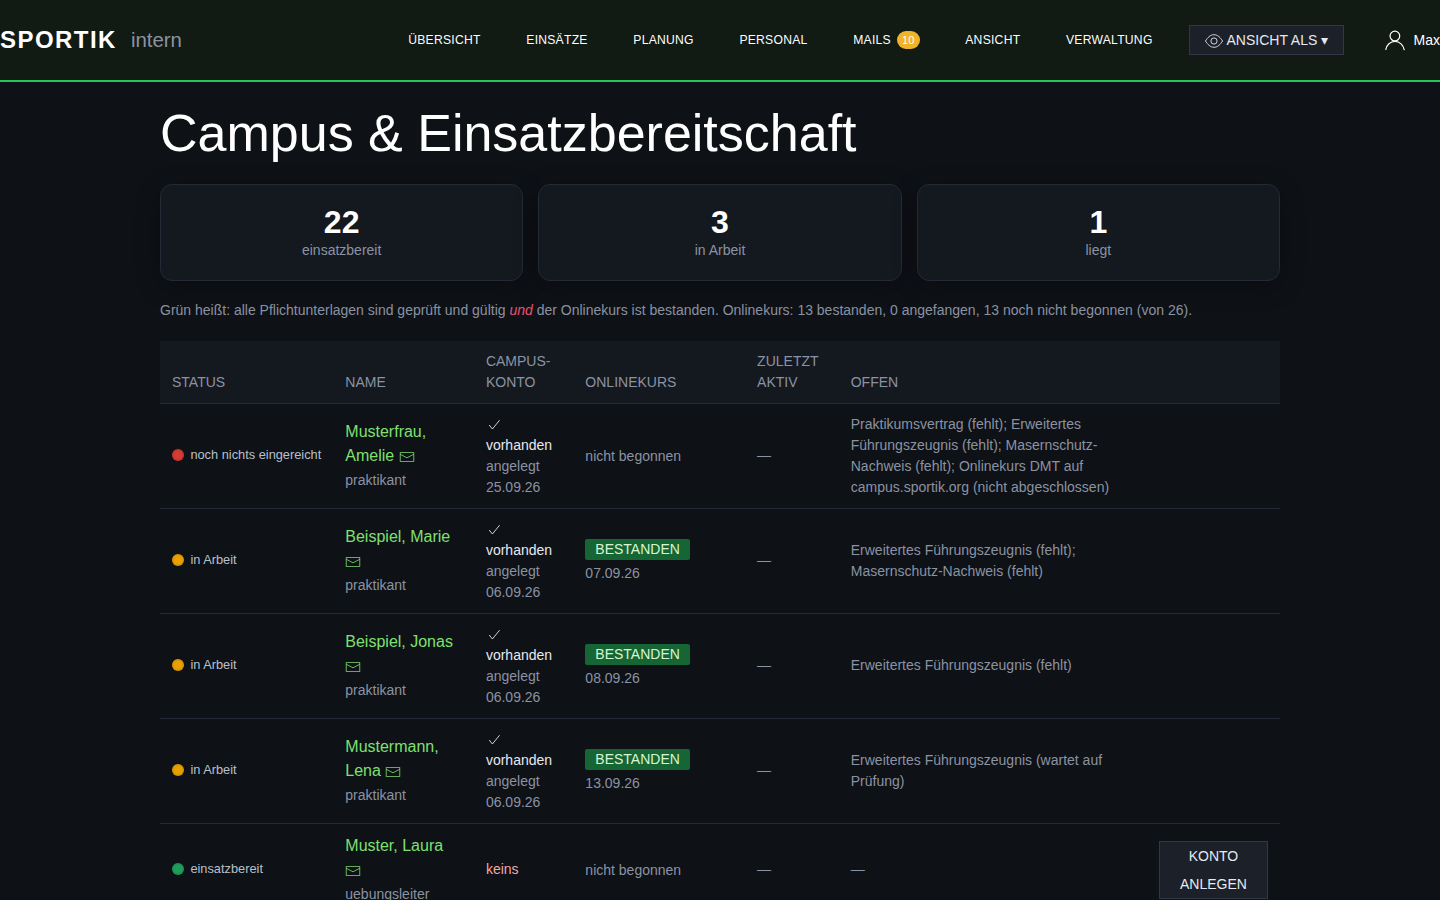Click 'Erweitertes Führungszeugnis (wartet auf Prüfung)' text
Image resolution: width=1440 pixels, height=900 pixels.
(976, 771)
